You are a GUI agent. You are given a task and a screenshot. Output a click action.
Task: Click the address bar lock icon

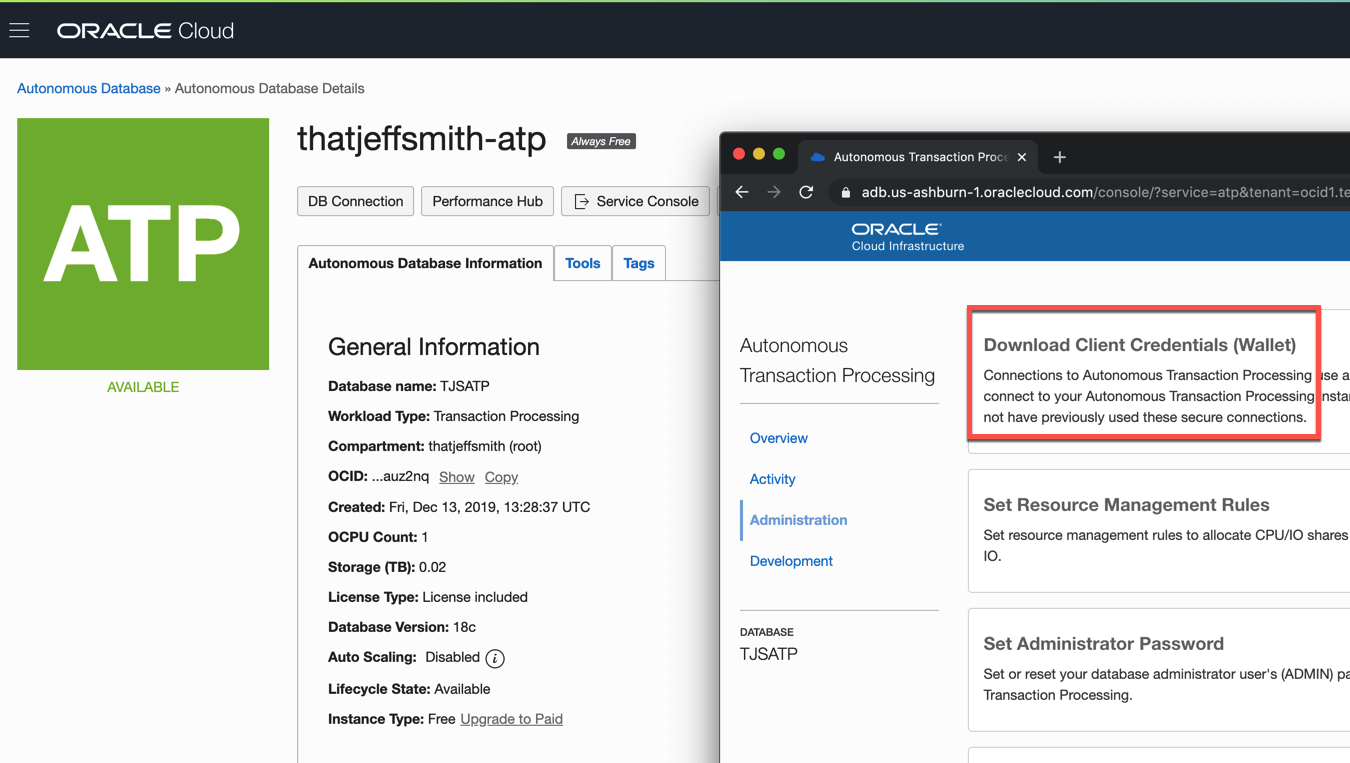(846, 192)
